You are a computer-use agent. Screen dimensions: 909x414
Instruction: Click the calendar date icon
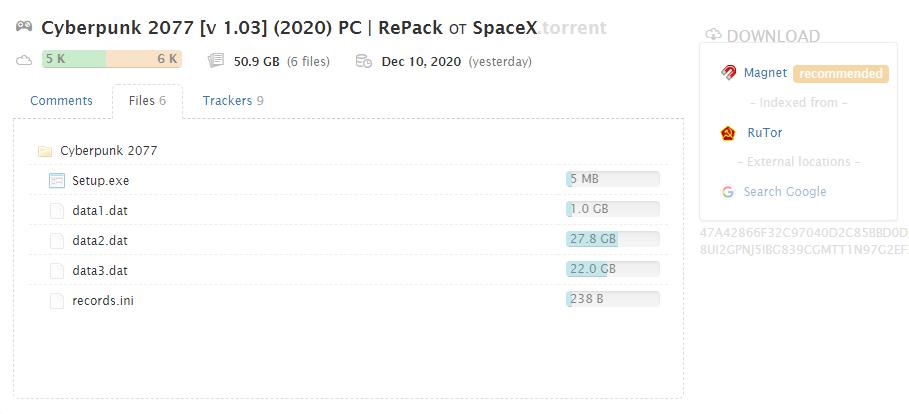pyautogui.click(x=364, y=61)
